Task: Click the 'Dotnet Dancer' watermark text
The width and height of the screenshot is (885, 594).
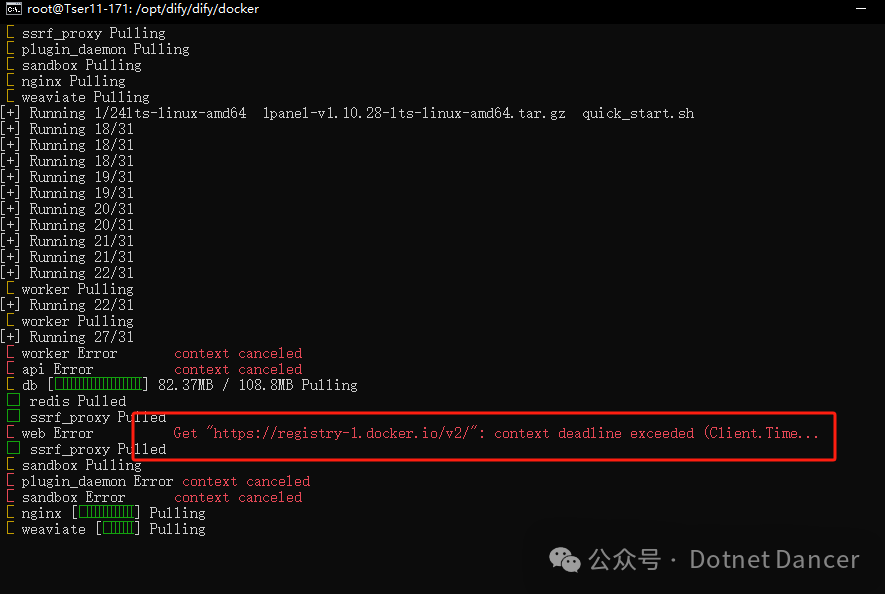Action: click(774, 559)
